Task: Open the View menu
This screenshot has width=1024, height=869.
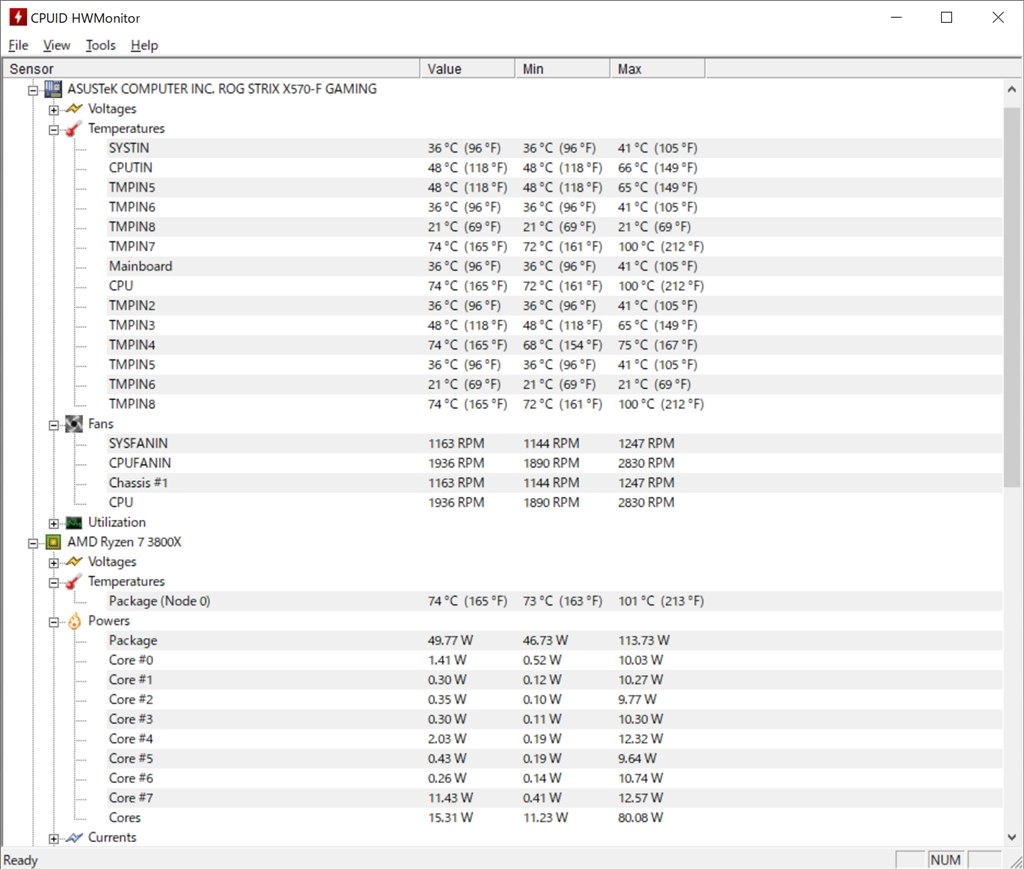Action: (x=57, y=45)
